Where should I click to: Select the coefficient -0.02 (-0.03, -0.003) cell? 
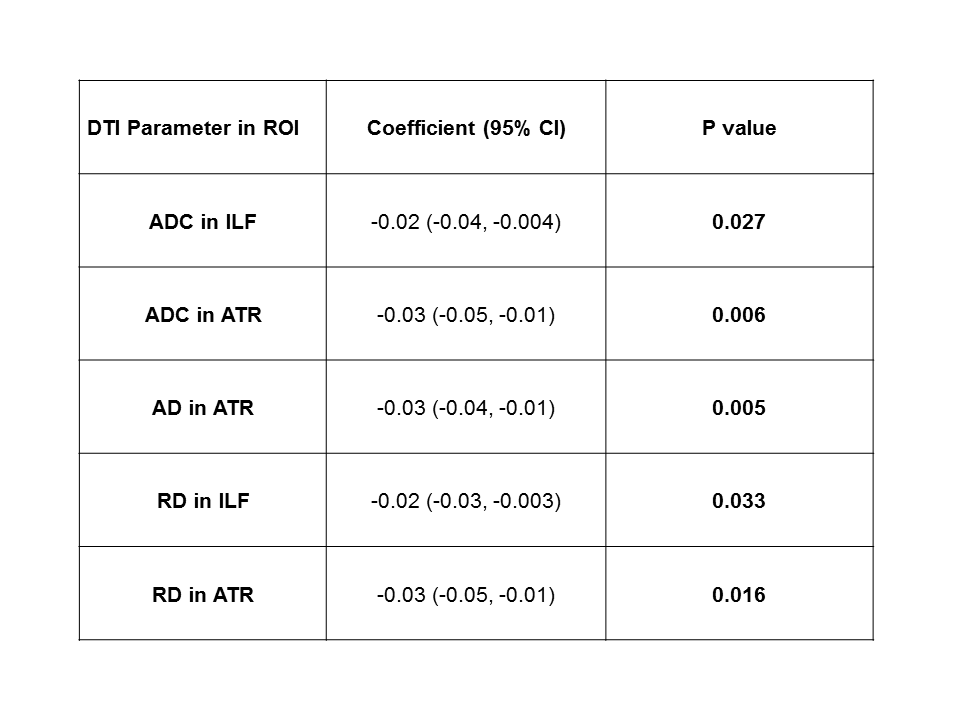pos(466,501)
